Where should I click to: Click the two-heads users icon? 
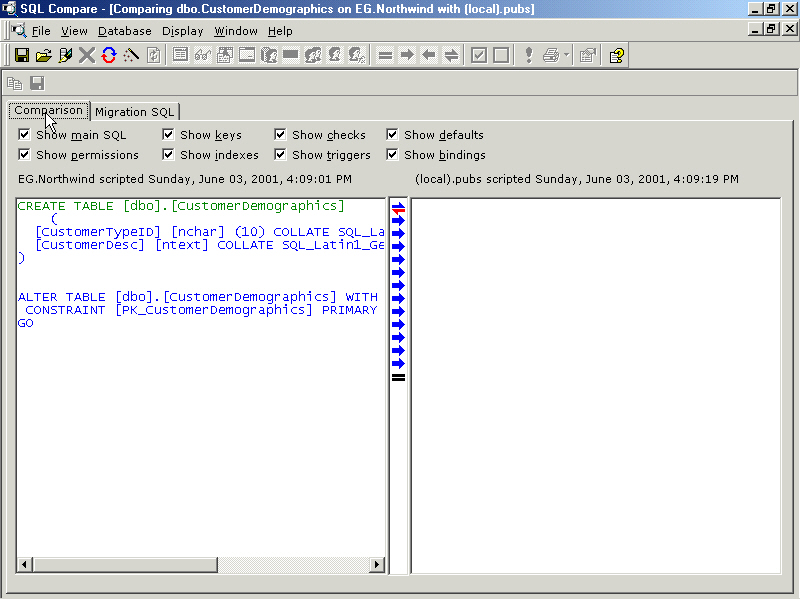tap(313, 55)
